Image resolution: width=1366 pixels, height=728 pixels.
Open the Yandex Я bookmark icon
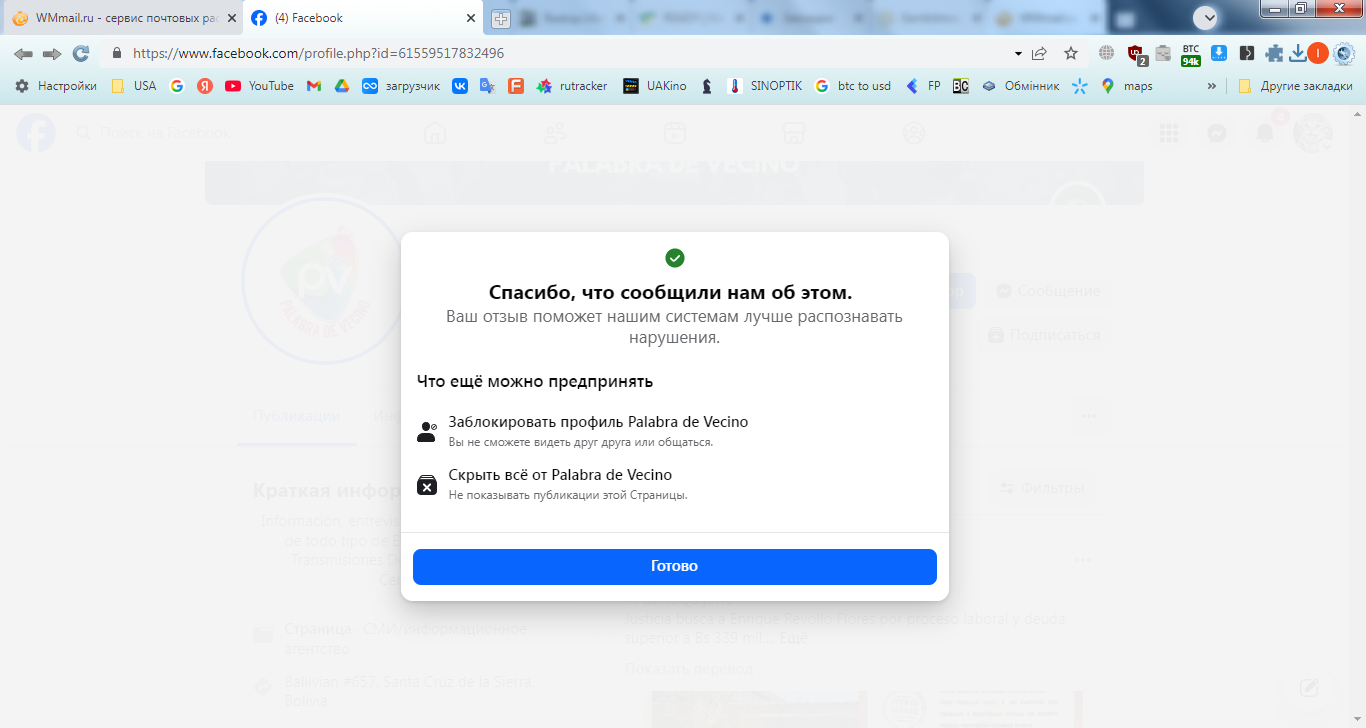click(x=205, y=86)
